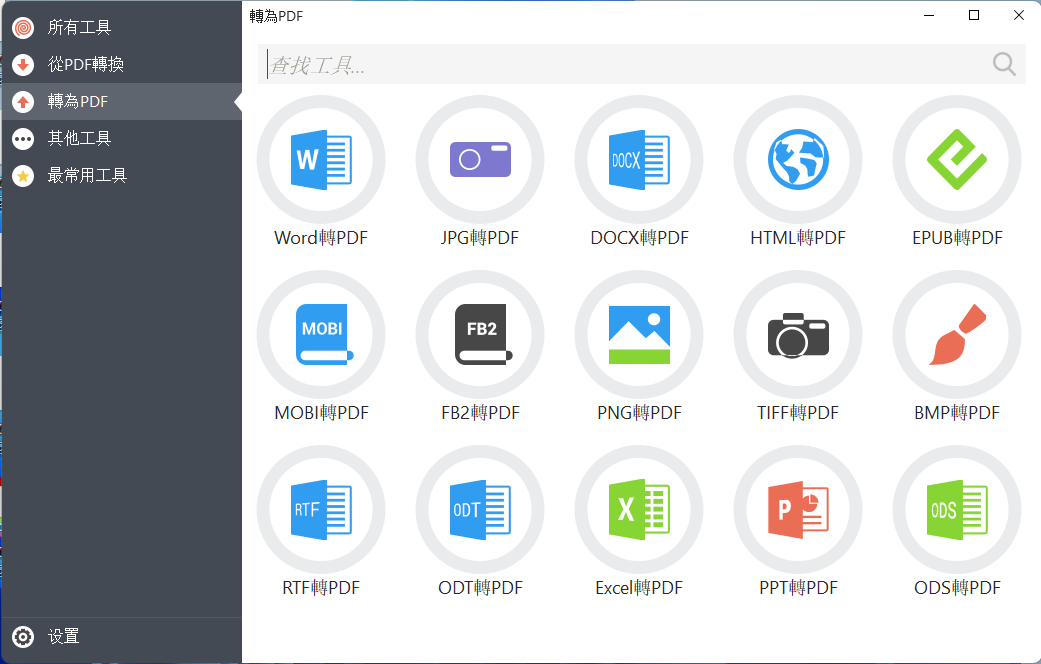Open the FB2轉PDF book icon
Screen dimensions: 1041x664
pos(480,335)
